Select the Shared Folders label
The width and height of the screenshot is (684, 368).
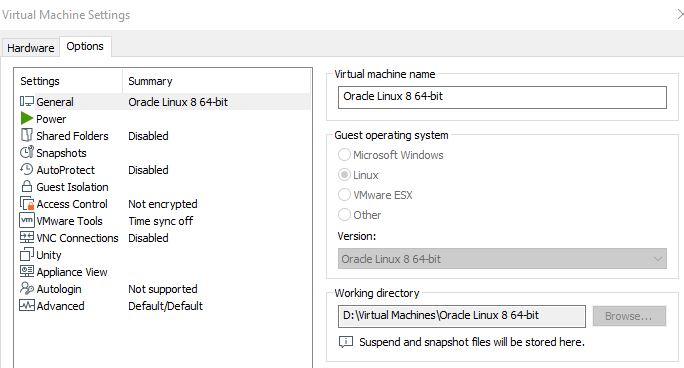click(72, 136)
